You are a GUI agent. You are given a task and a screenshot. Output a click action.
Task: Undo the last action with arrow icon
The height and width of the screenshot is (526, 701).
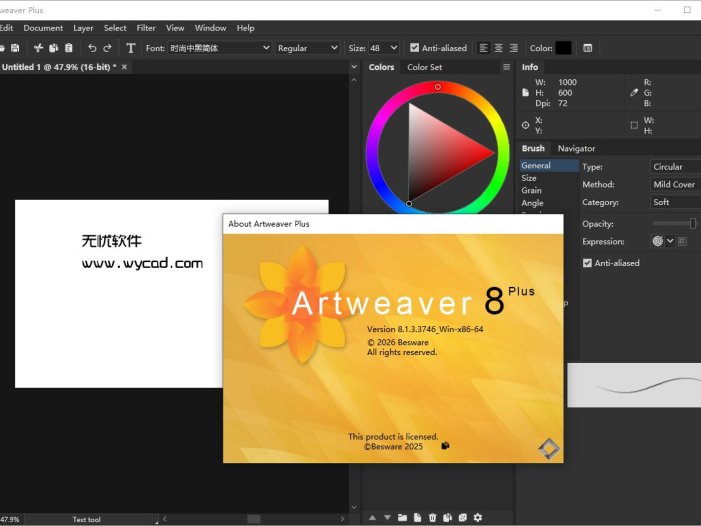click(x=92, y=48)
